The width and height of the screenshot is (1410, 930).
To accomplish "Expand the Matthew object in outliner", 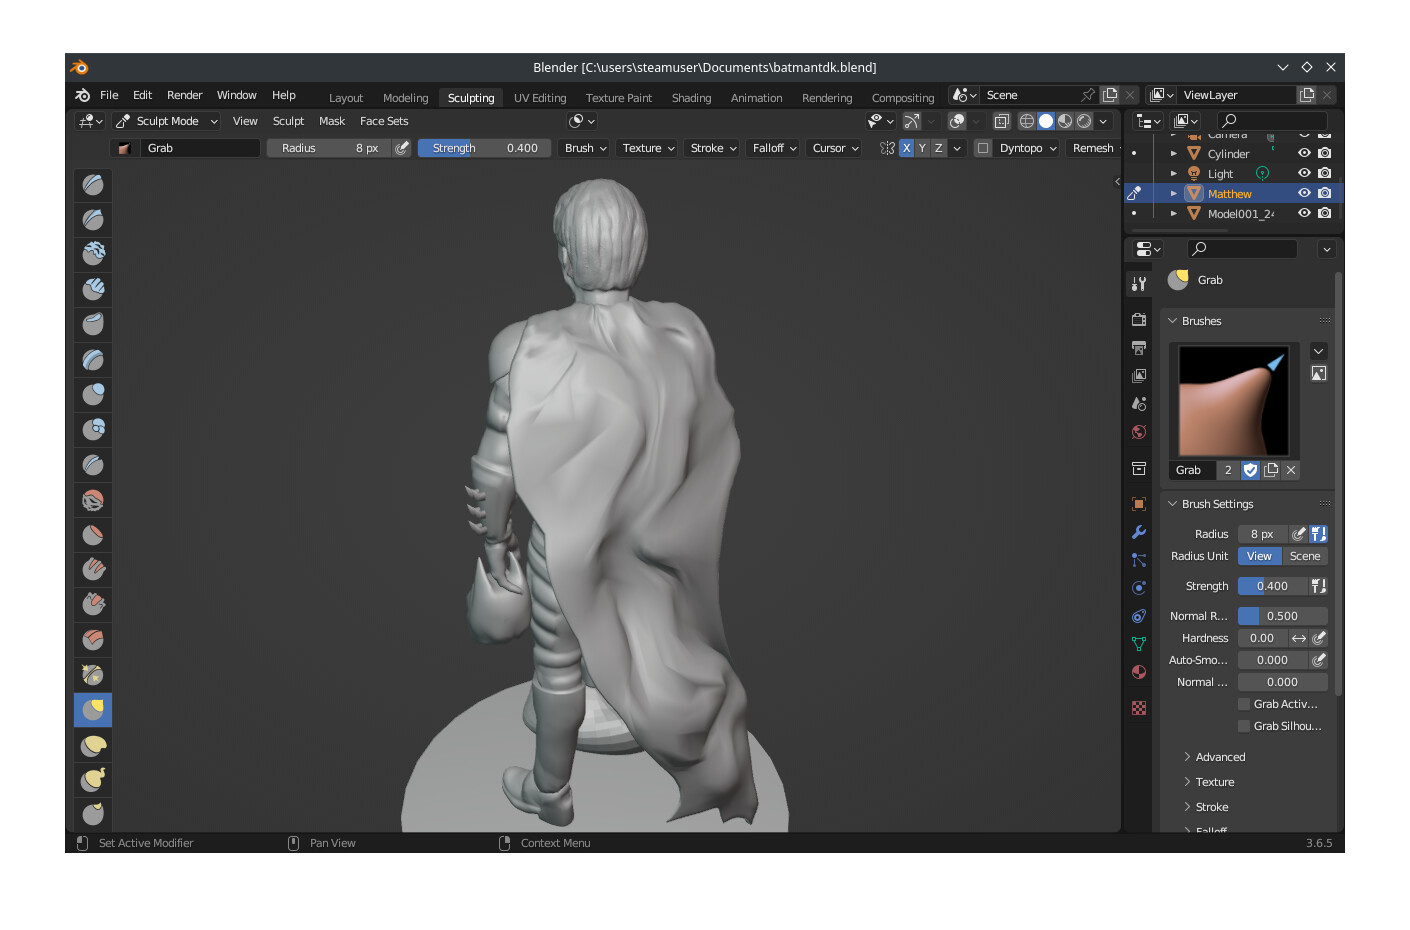I will click(x=1174, y=193).
